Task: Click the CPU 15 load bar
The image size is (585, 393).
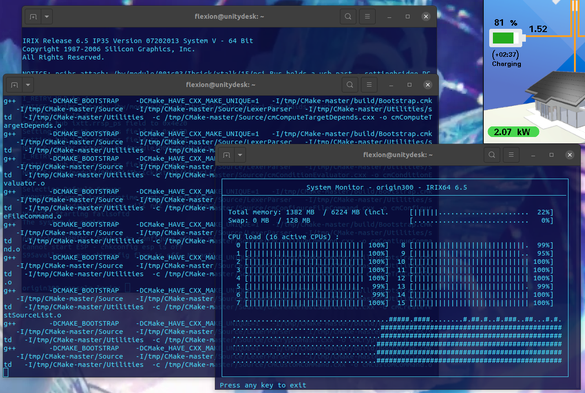Action: tap(482, 303)
